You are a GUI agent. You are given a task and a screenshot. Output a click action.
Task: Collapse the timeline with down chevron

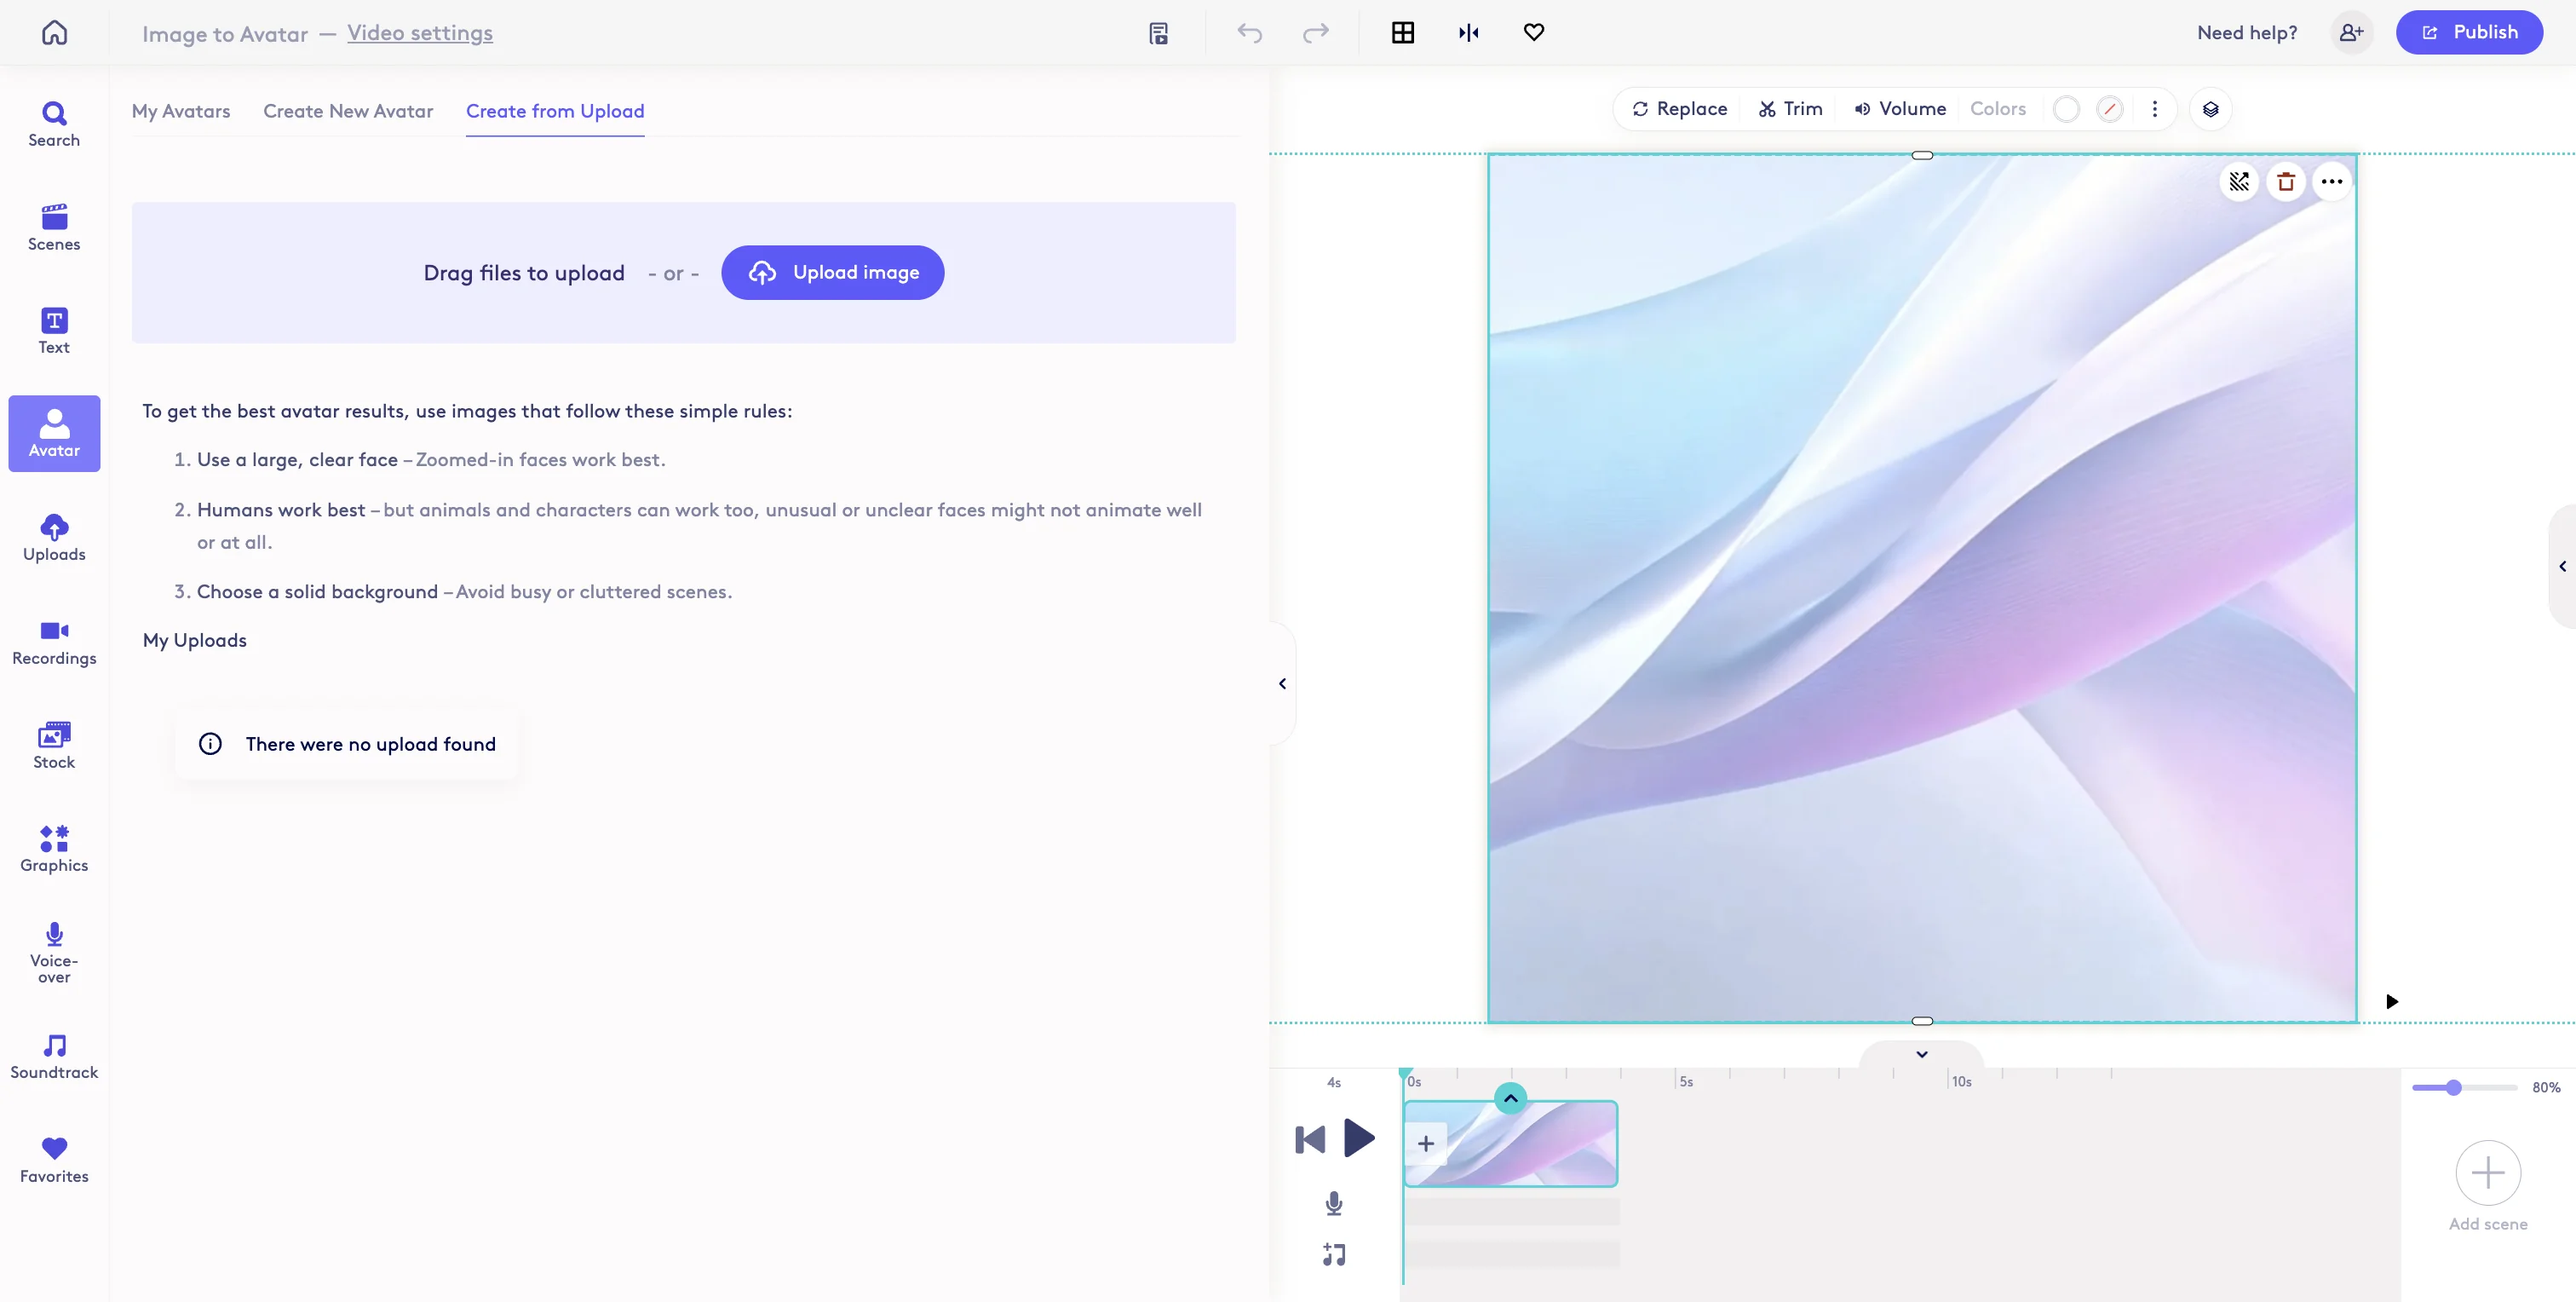click(1921, 1054)
